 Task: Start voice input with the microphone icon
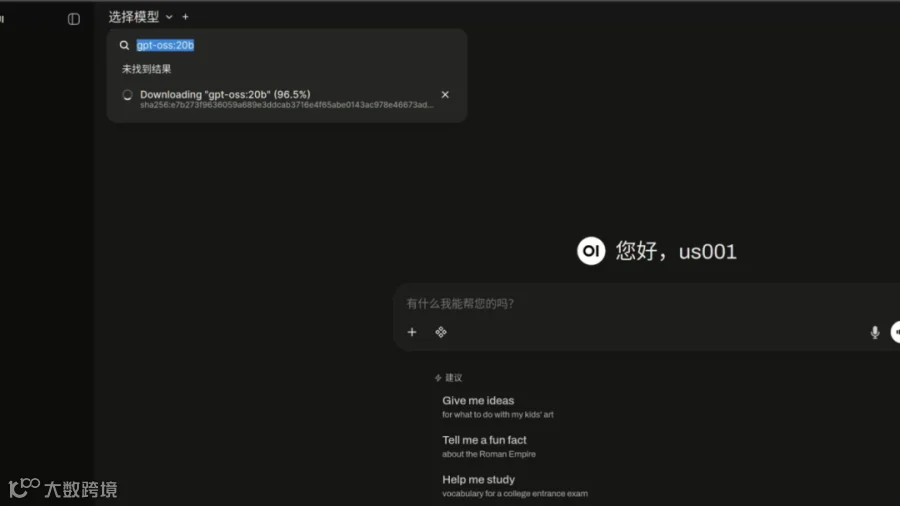click(x=874, y=332)
